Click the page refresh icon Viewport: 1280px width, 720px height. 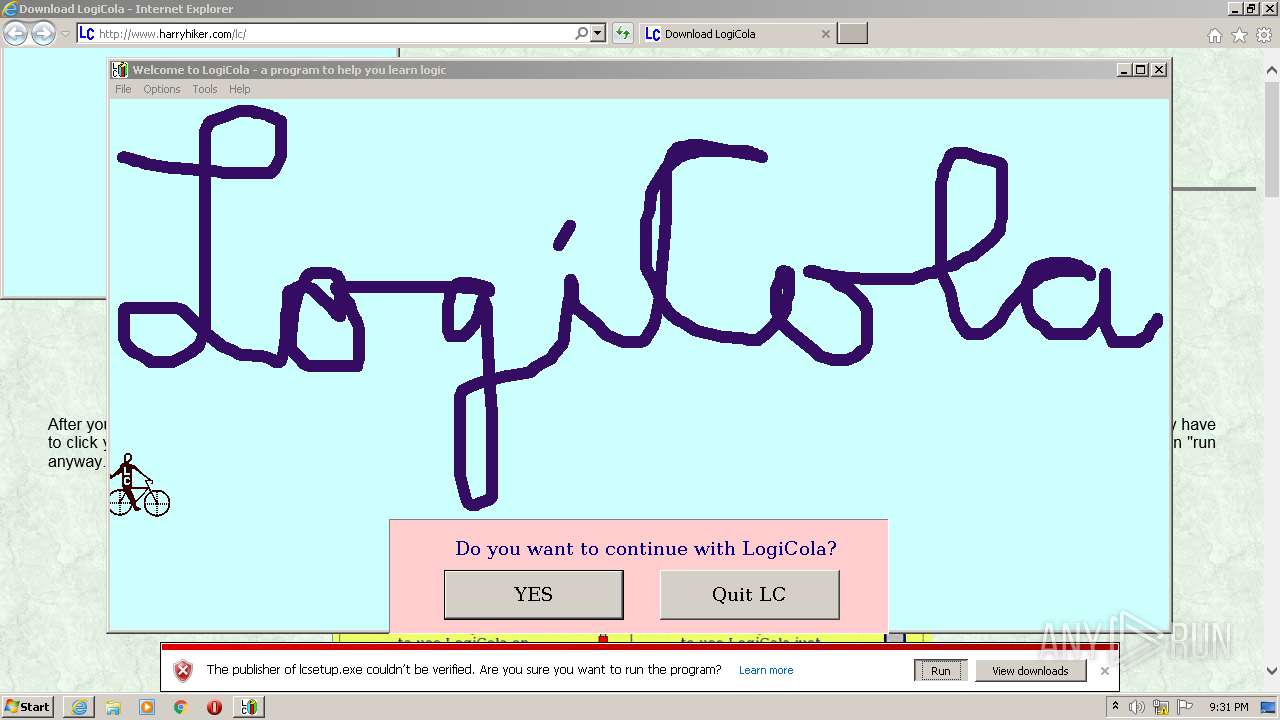pos(623,33)
